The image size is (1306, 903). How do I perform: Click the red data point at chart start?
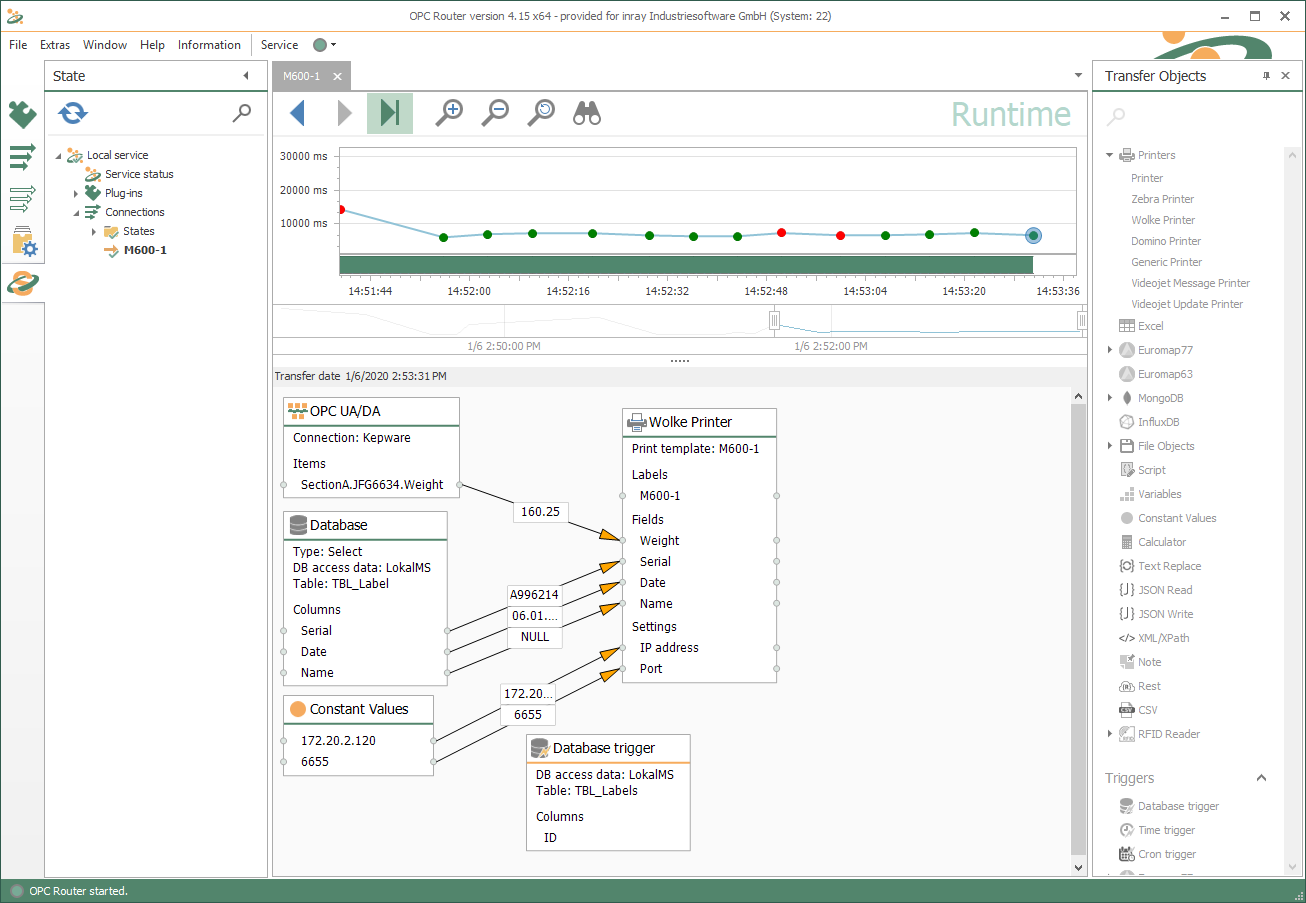[x=341, y=210]
